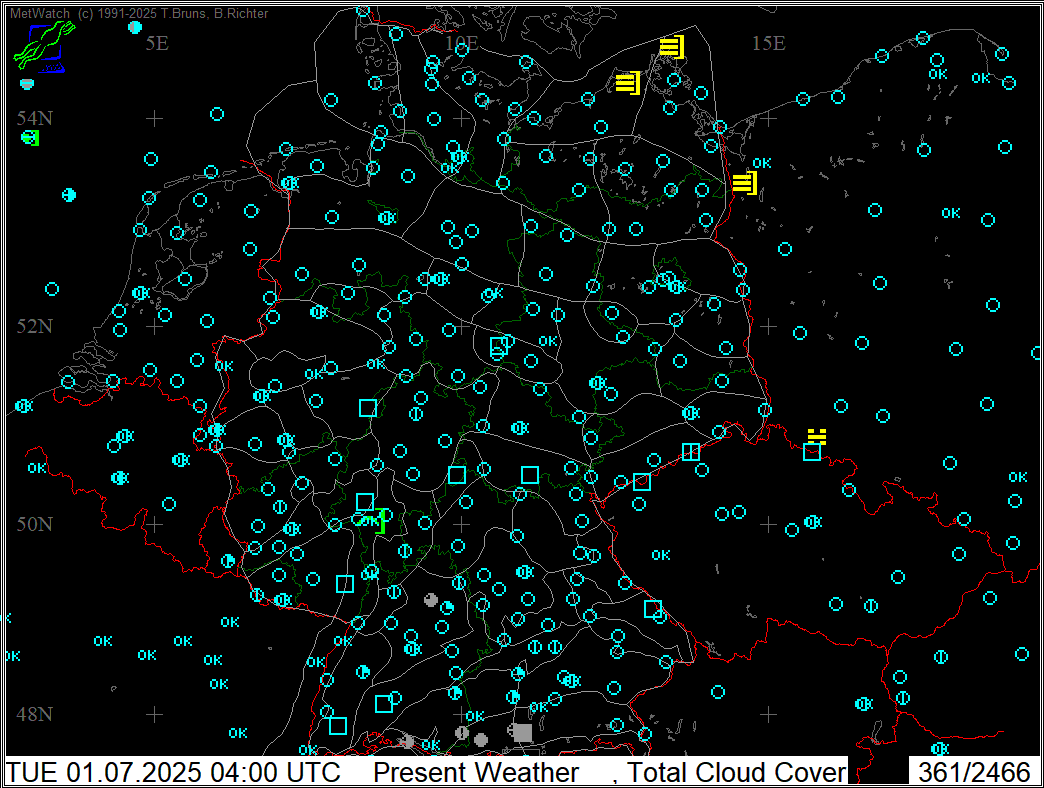Select the yellow fog symbol beside the Polish-border OK label
Viewport: 1044px width, 788px height.
(x=744, y=182)
